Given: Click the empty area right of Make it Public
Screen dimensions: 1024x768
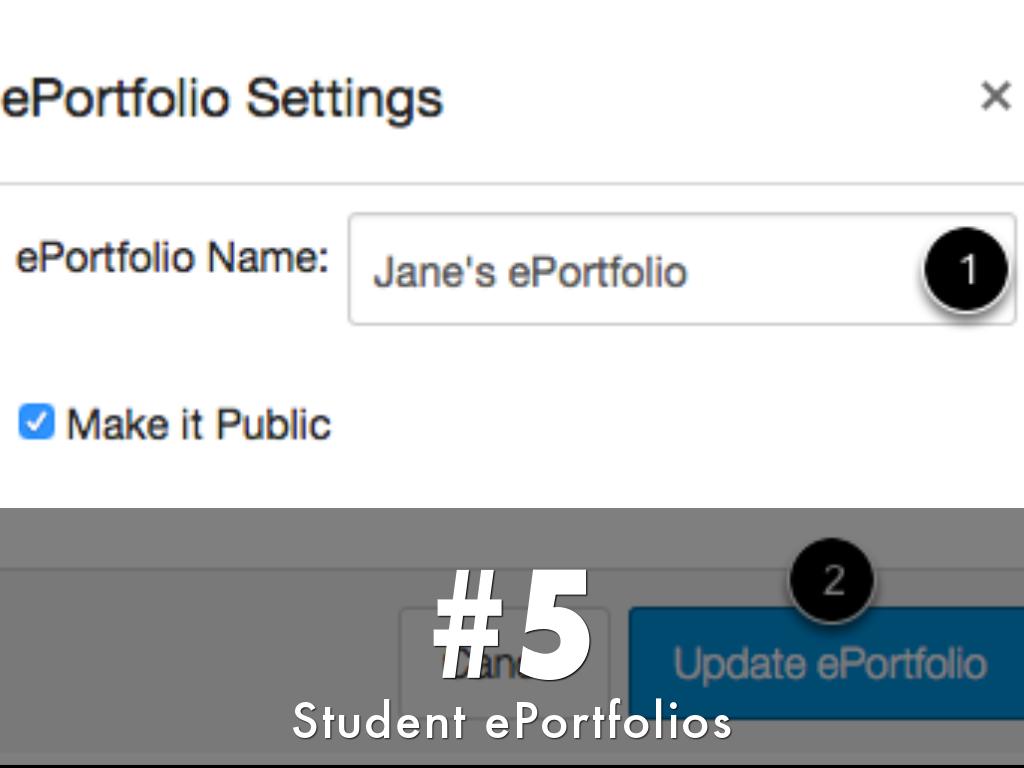Looking at the screenshot, I should (x=650, y=425).
